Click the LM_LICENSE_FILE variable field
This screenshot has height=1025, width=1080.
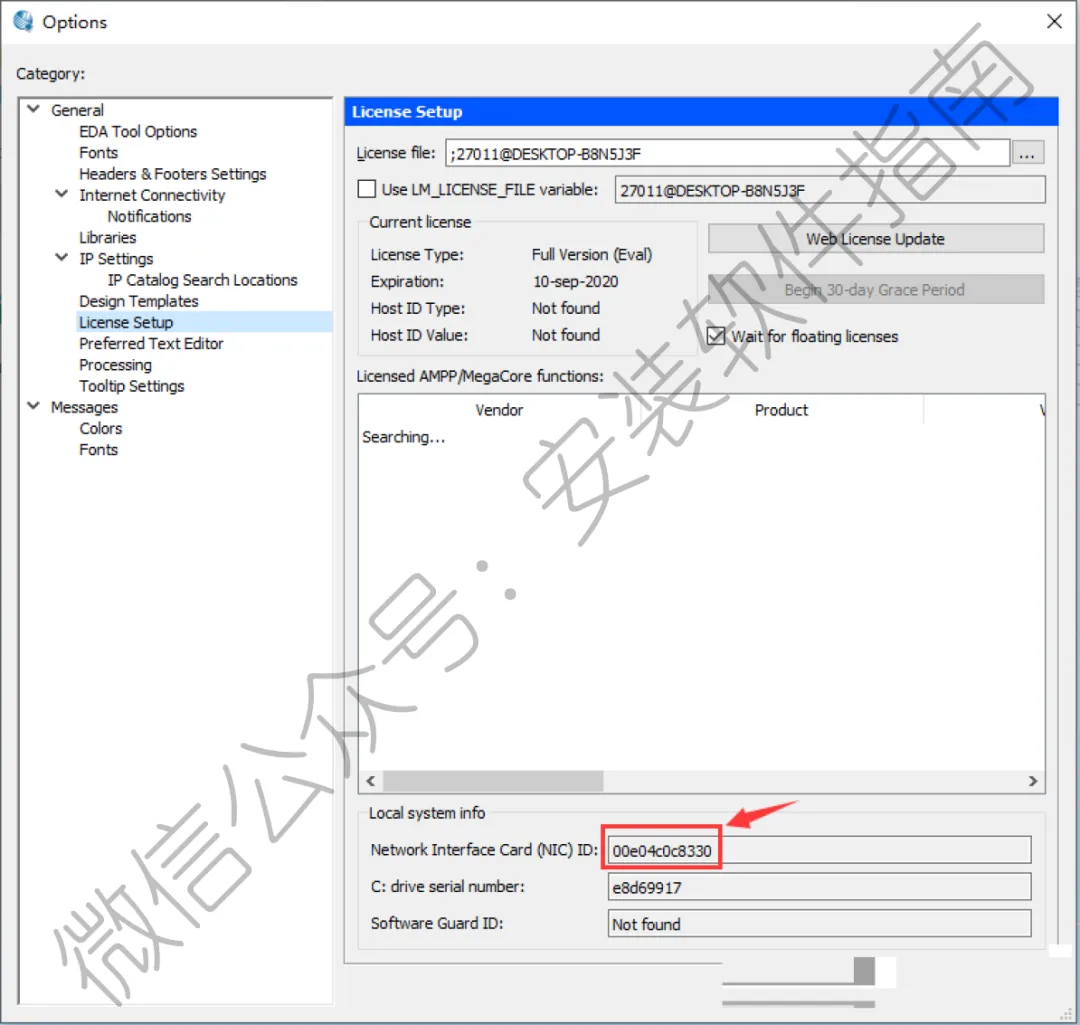(829, 190)
